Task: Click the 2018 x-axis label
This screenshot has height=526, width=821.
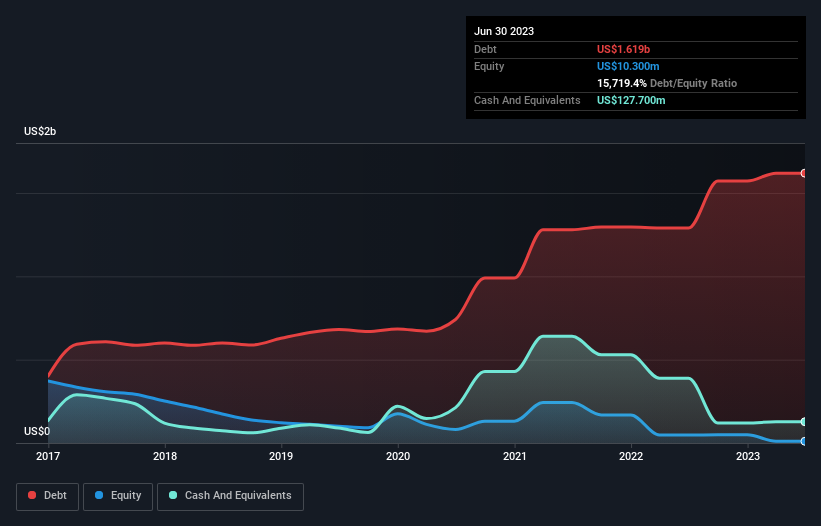Action: [165, 456]
